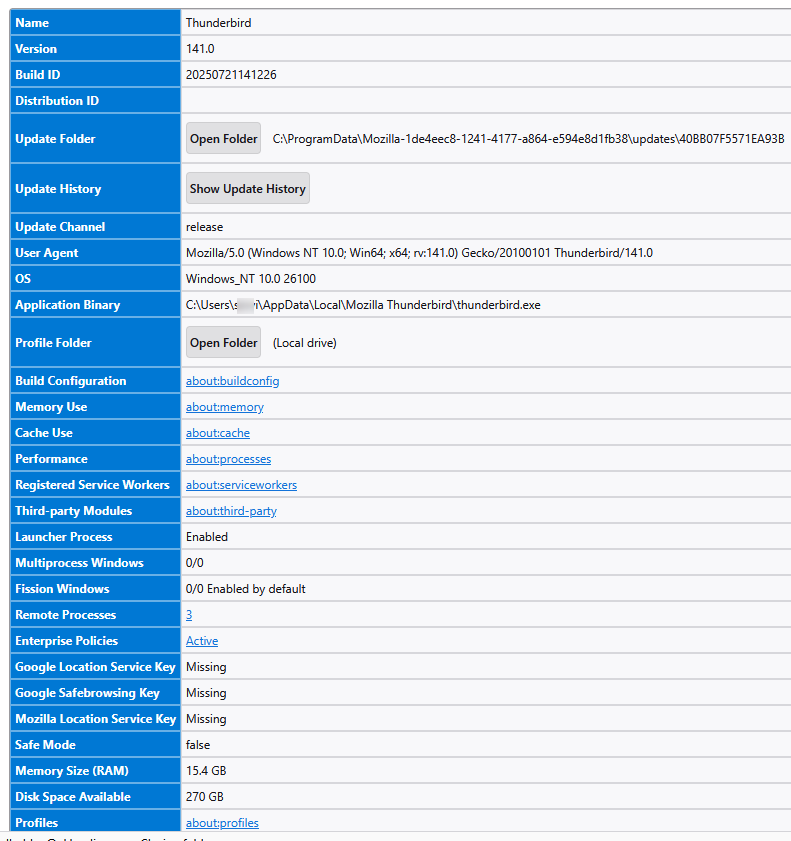Screen dimensions: 791x841
Task: Open the about:profiles link
Action: click(222, 823)
